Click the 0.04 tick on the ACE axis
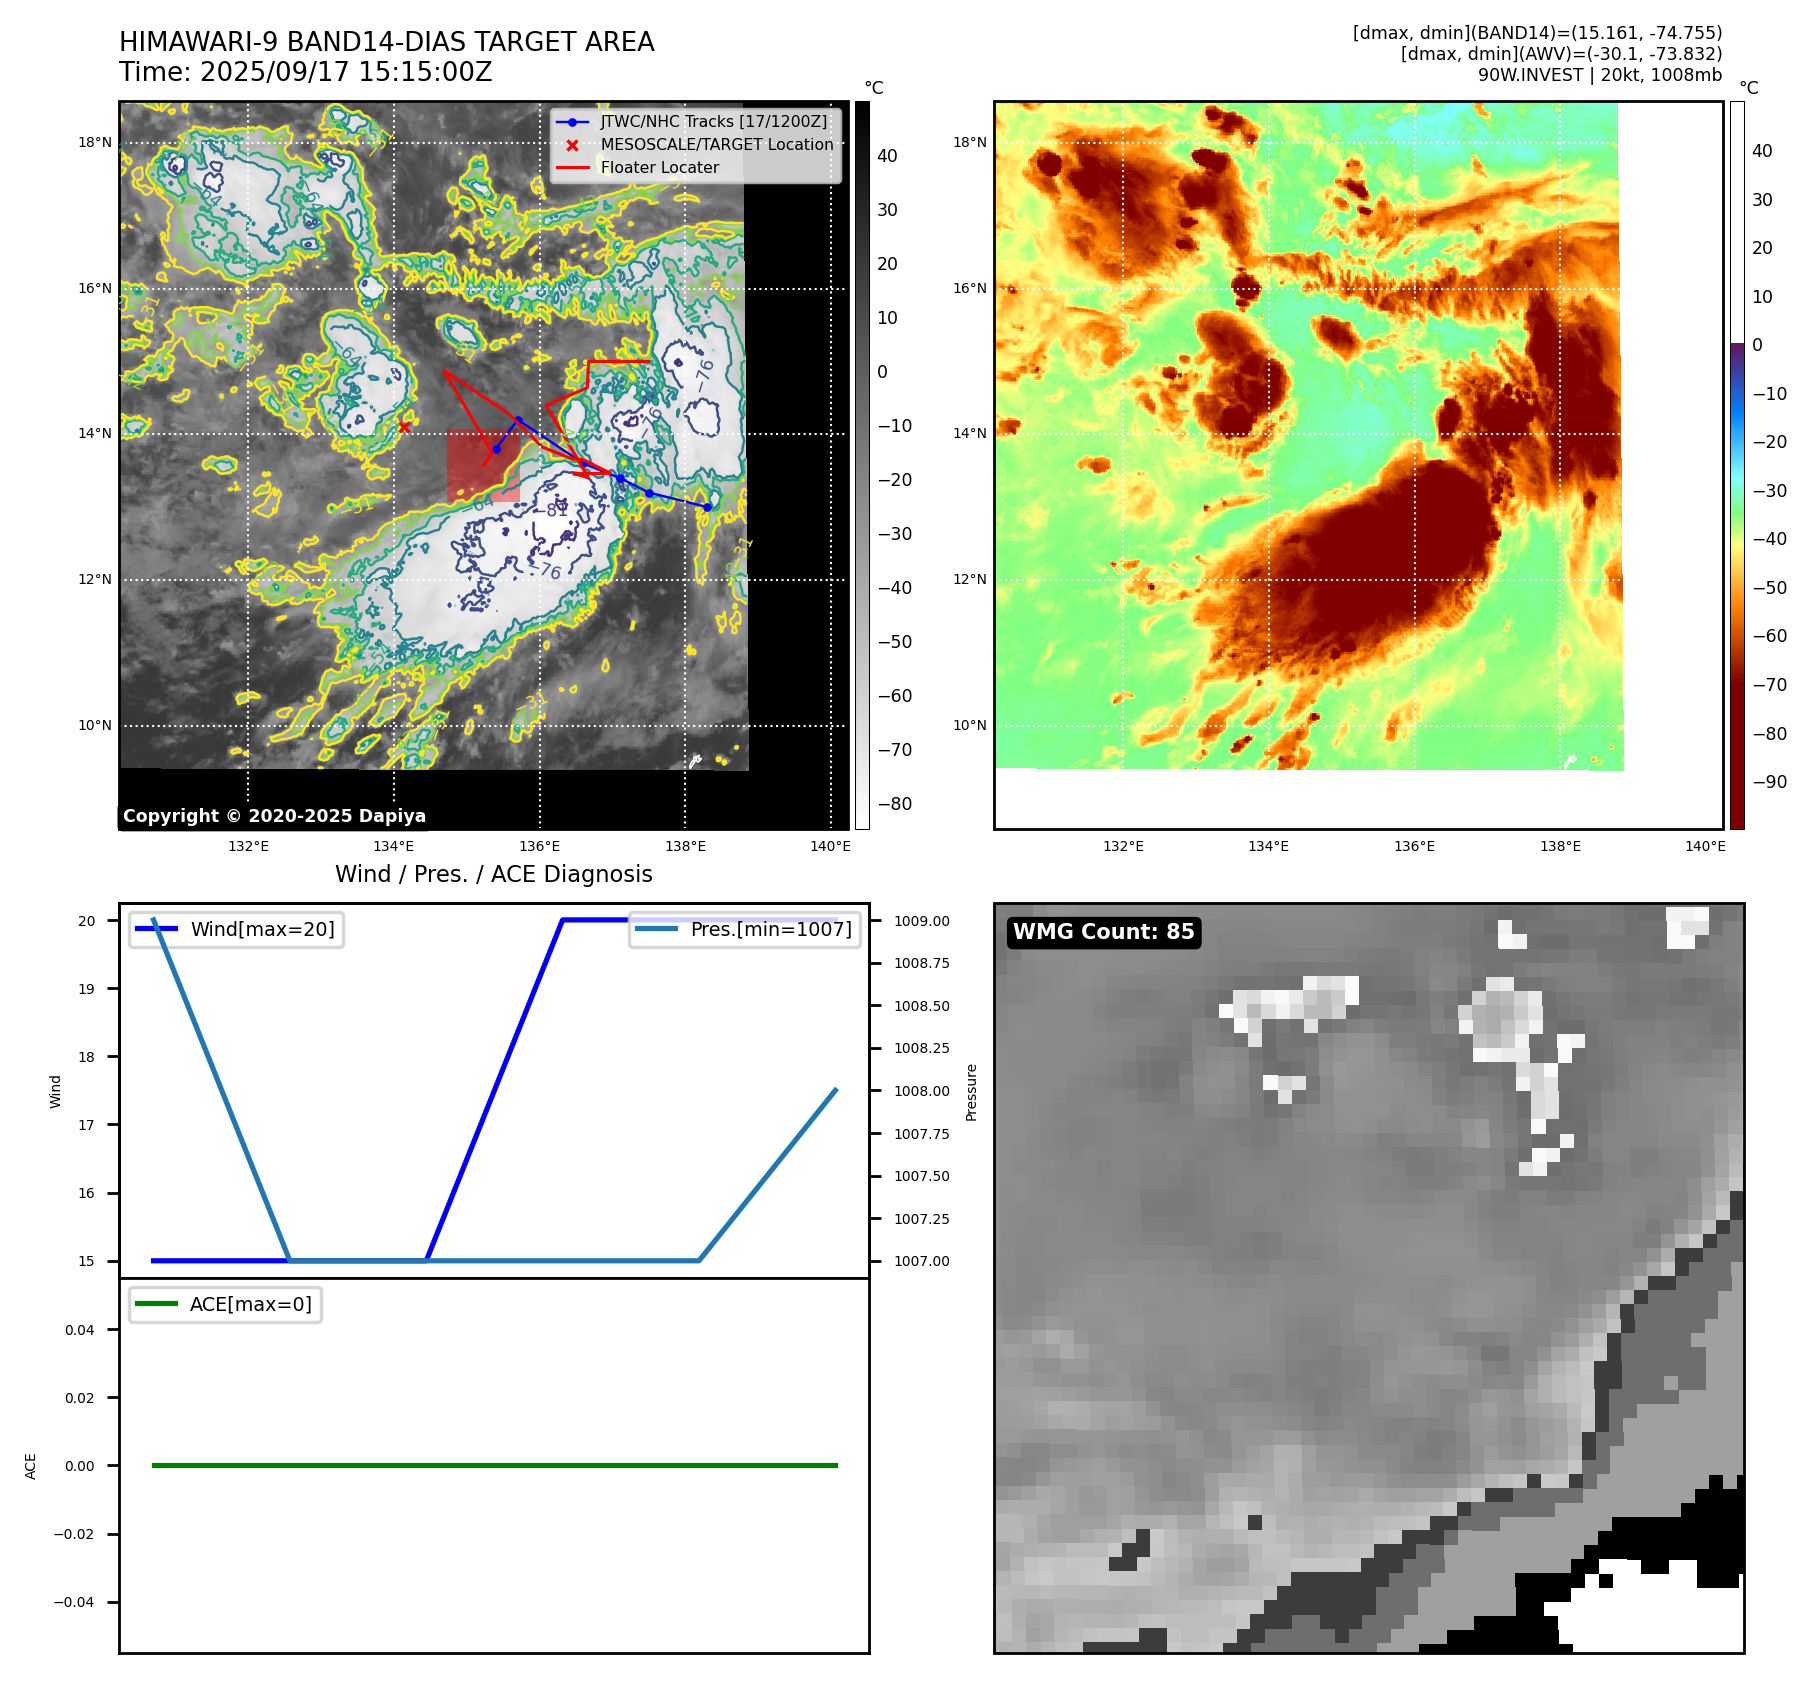 tap(80, 1330)
